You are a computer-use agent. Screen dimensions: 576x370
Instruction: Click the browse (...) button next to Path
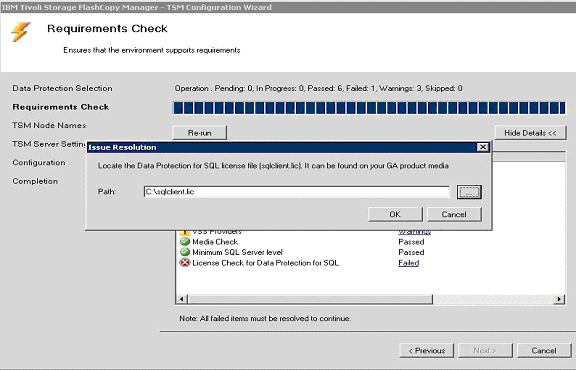coord(469,192)
